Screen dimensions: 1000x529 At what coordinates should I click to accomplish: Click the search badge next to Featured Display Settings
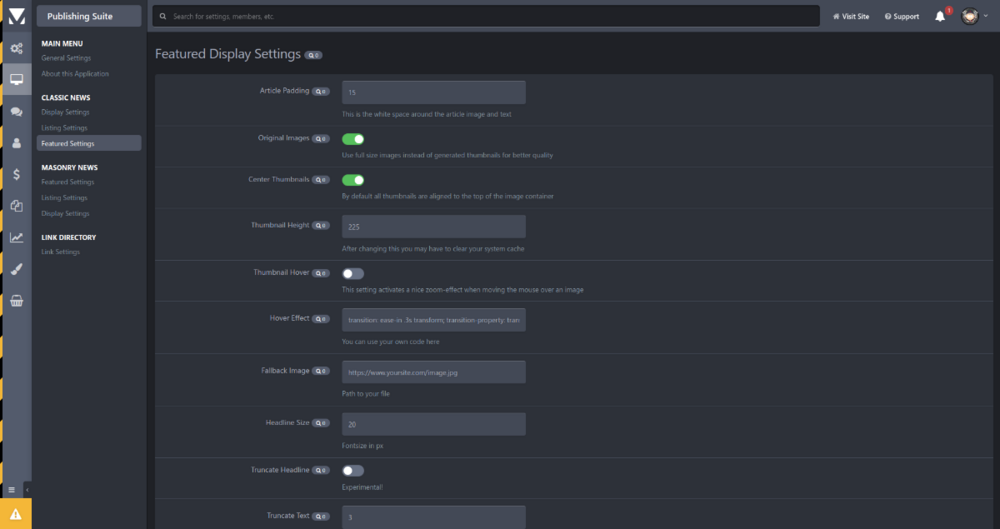click(313, 56)
